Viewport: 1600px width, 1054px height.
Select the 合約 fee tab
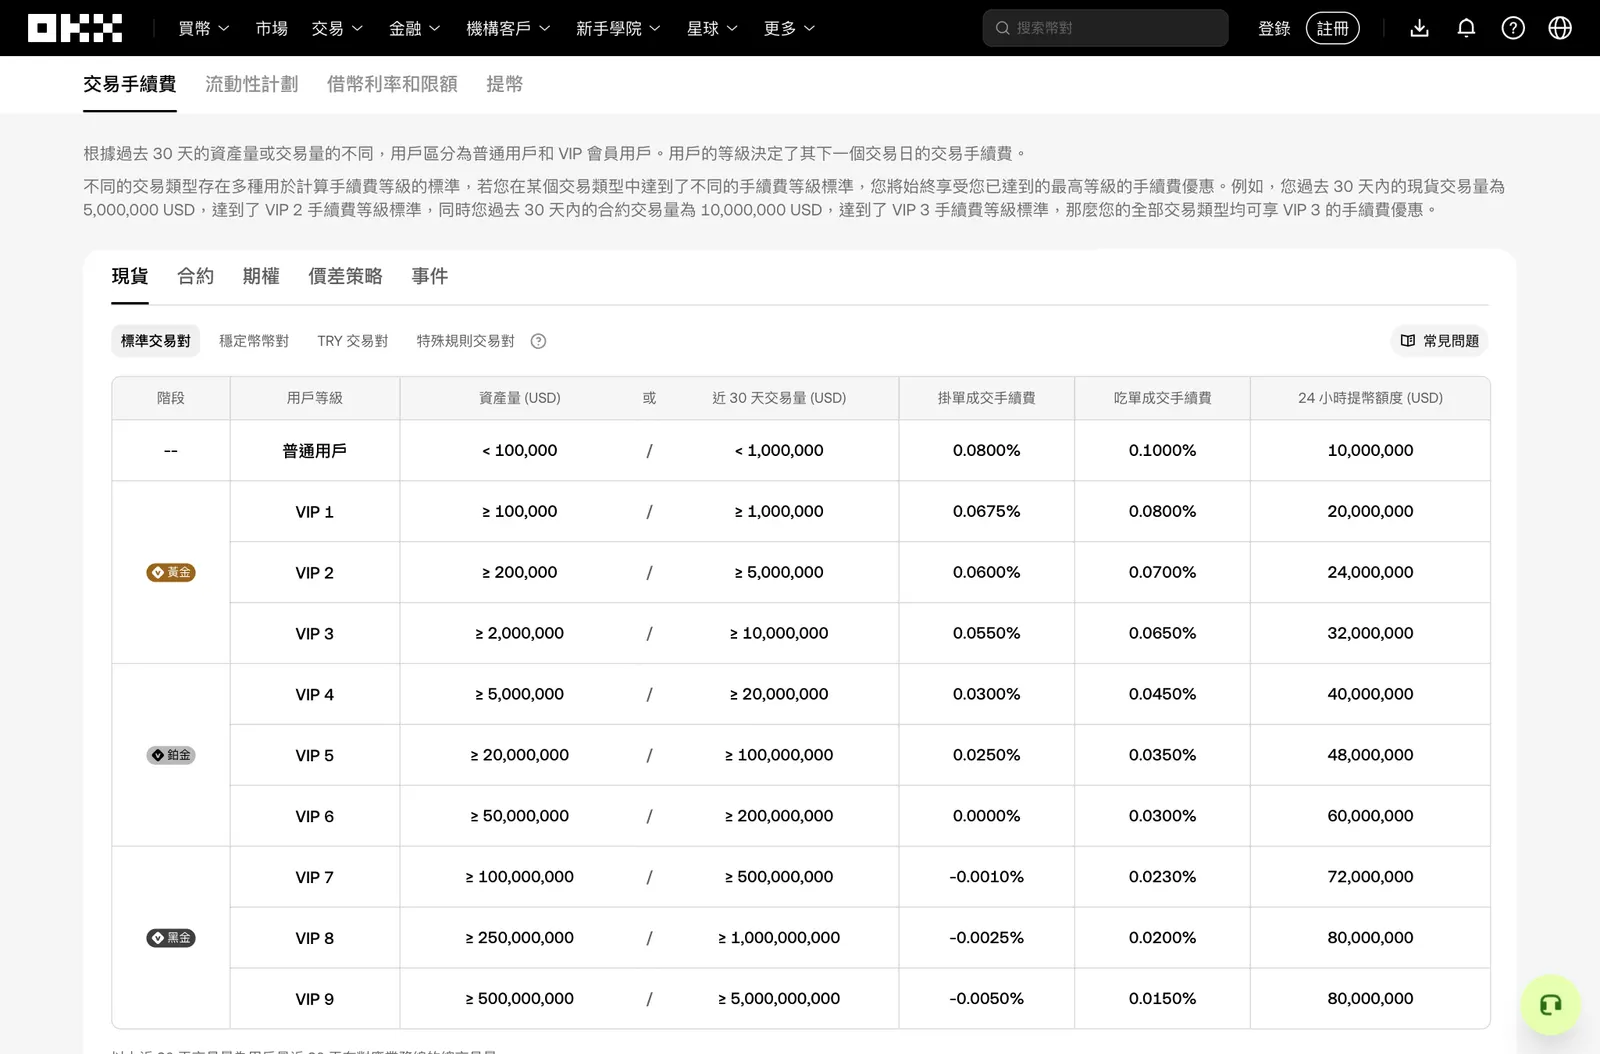coord(195,276)
